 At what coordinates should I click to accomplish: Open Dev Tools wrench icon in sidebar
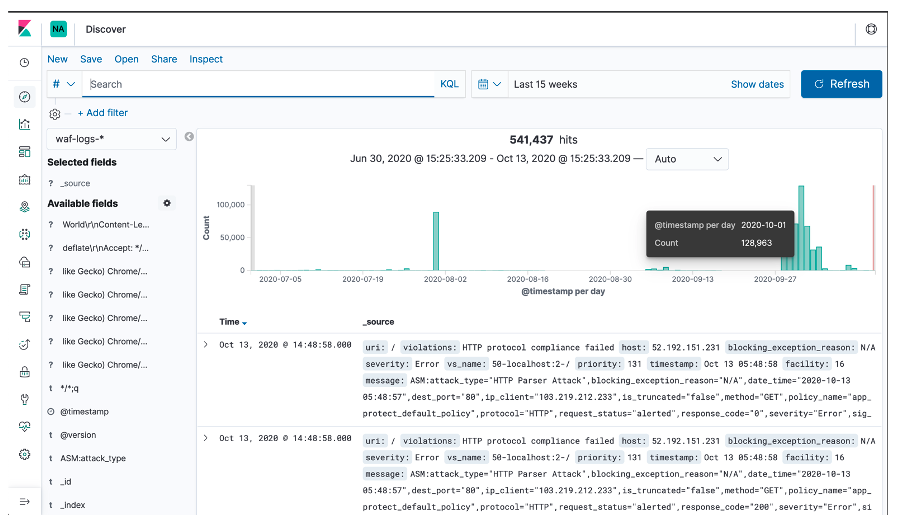[24, 399]
